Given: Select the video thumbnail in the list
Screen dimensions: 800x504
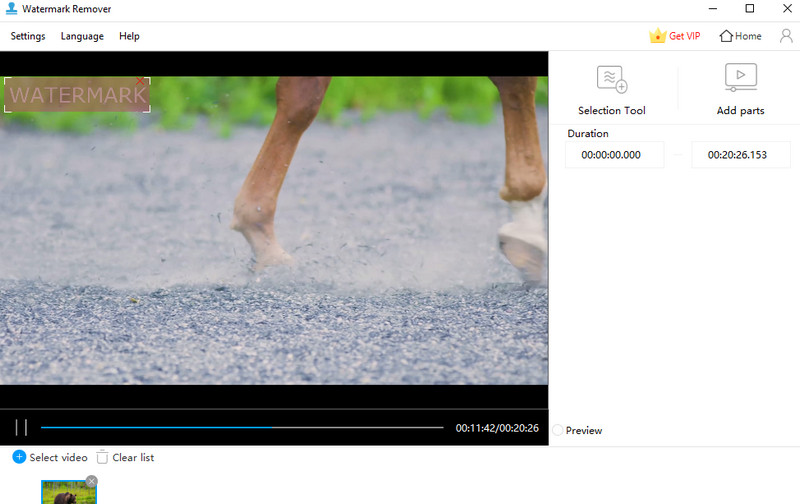Looking at the screenshot, I should click(x=68, y=493).
